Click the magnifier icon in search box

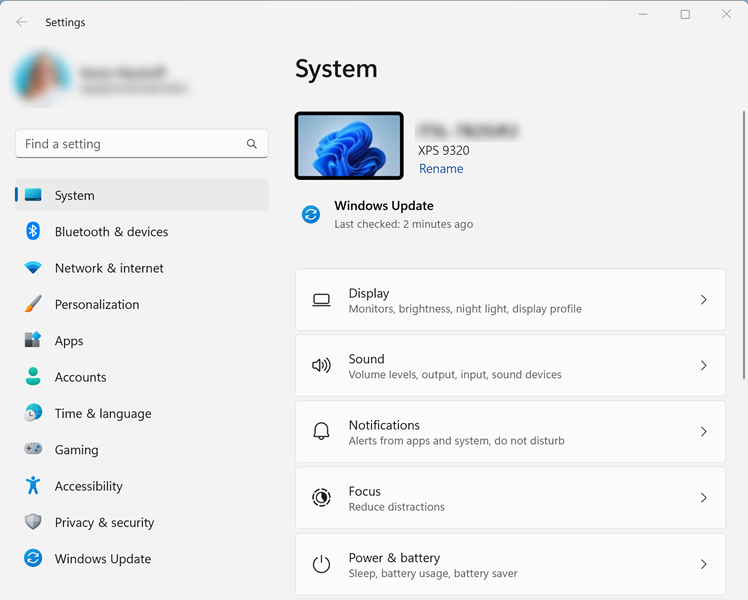(x=252, y=144)
